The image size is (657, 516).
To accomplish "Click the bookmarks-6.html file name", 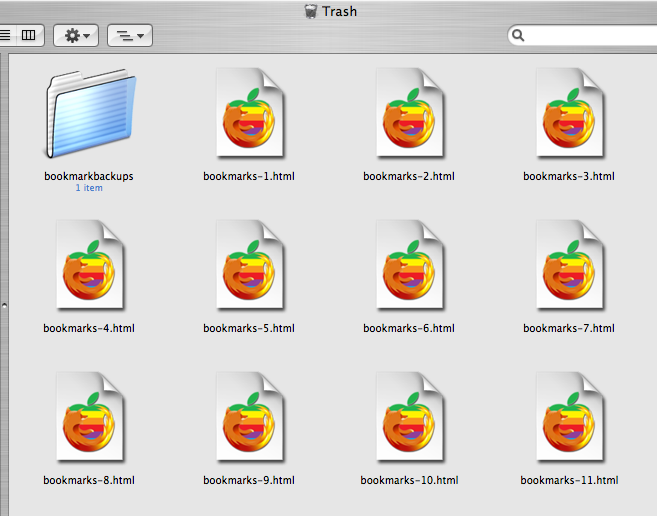I will [409, 328].
